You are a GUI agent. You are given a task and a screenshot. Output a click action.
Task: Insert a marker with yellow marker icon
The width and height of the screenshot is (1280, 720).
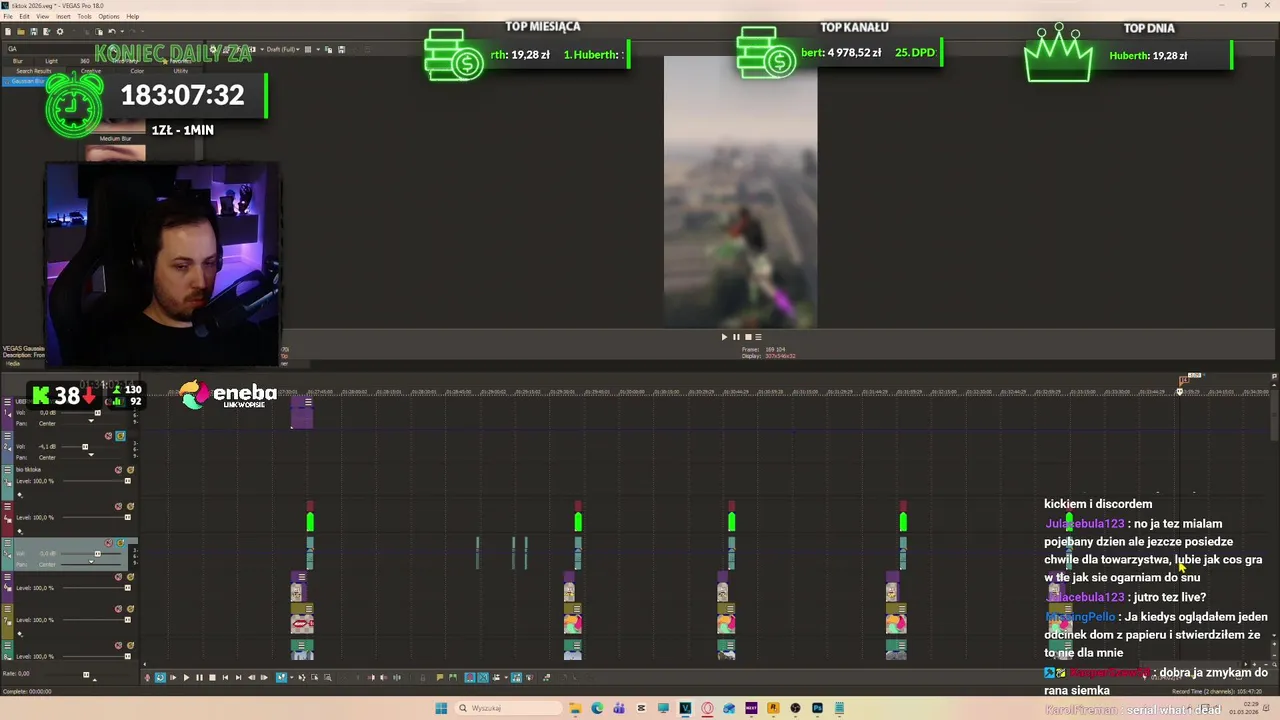click(x=440, y=678)
